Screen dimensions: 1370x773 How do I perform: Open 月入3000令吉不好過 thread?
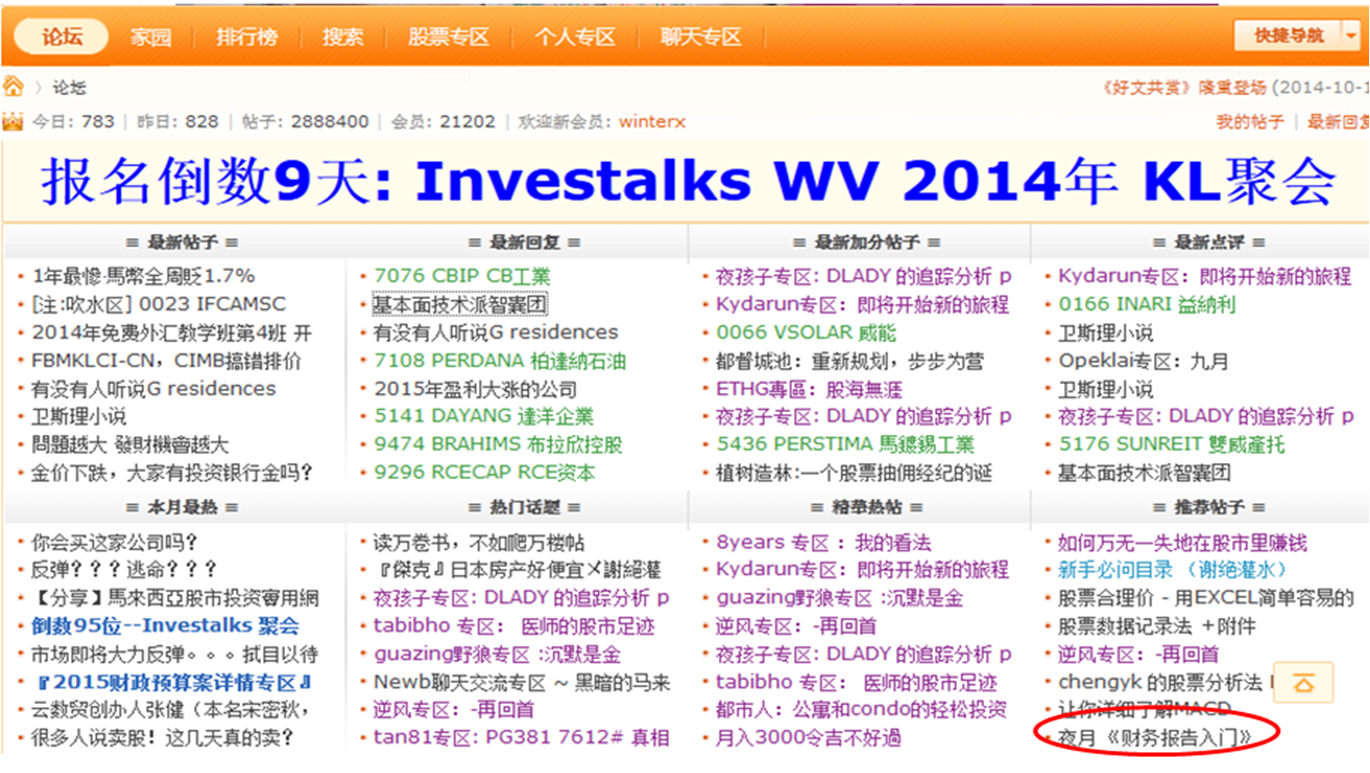click(809, 738)
